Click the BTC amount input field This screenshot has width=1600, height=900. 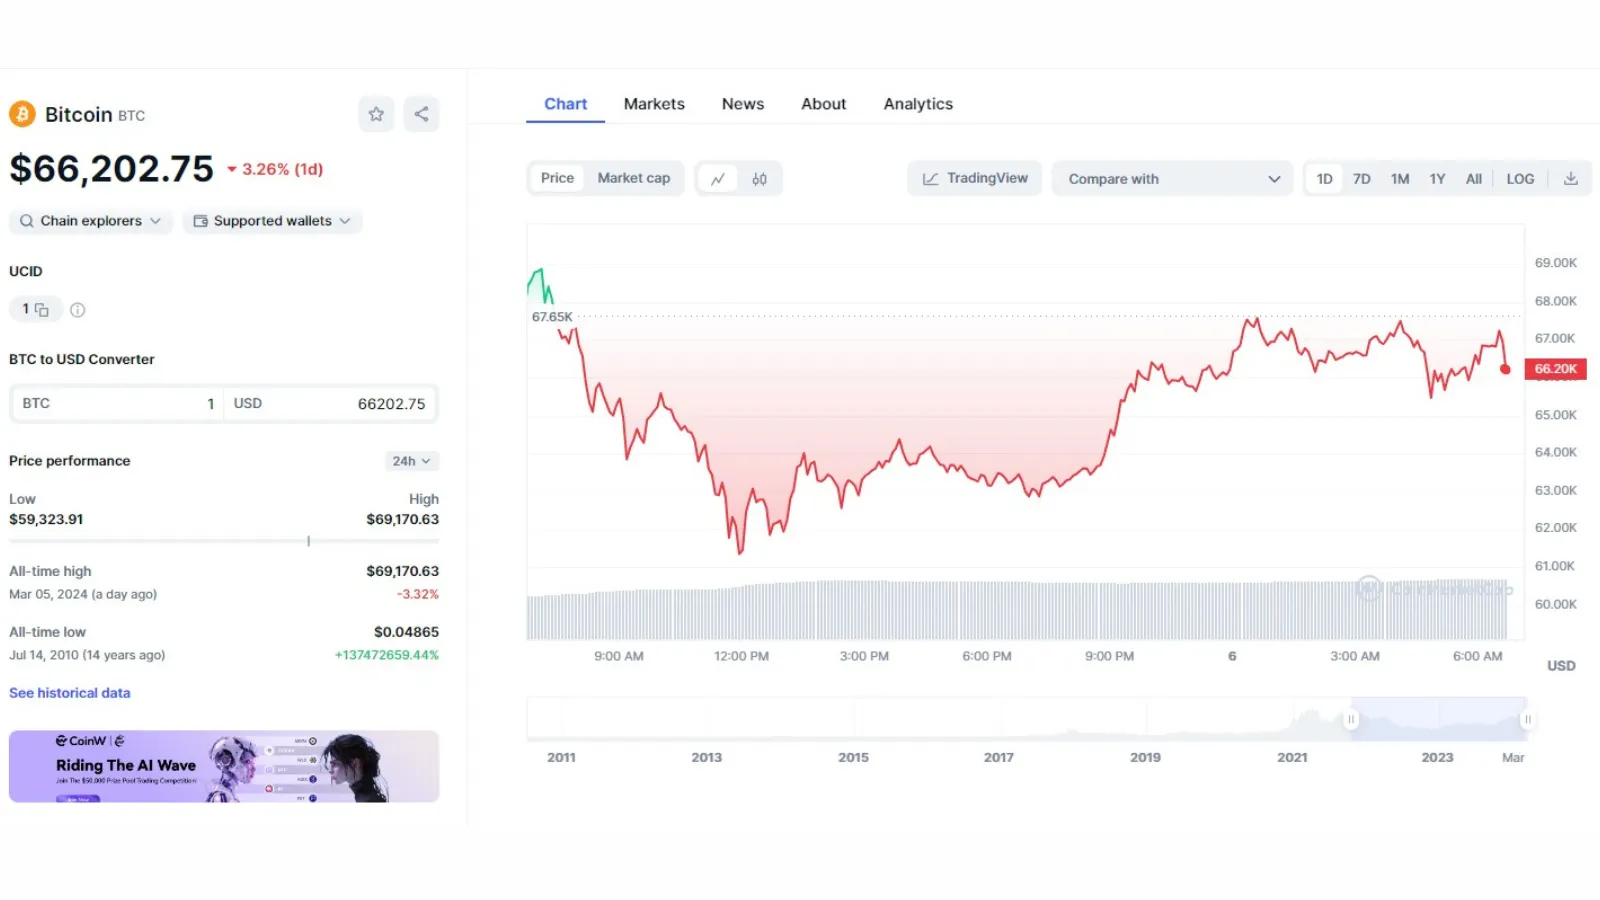point(116,404)
